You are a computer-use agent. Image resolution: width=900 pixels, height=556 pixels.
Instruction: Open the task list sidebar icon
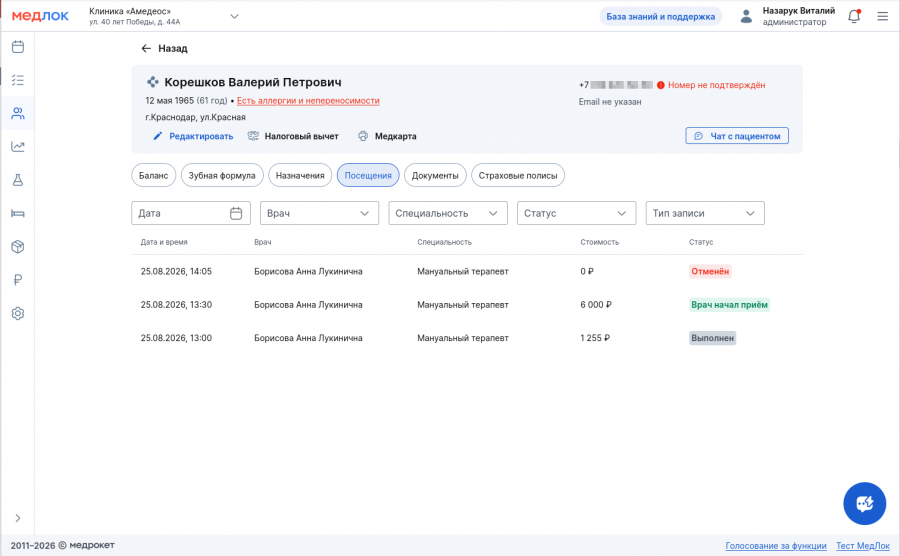pyautogui.click(x=18, y=80)
